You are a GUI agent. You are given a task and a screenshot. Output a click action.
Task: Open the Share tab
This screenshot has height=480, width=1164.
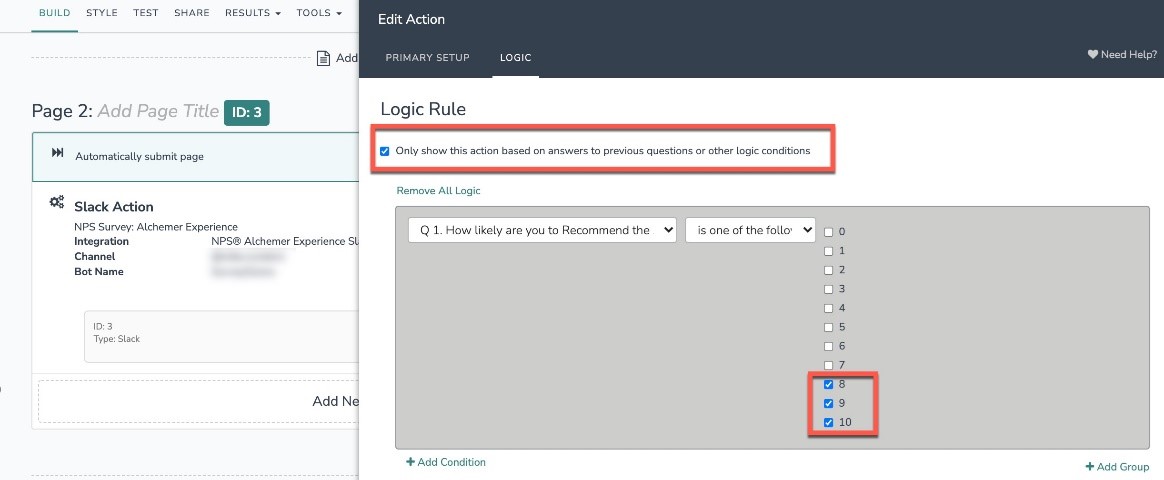tap(191, 13)
